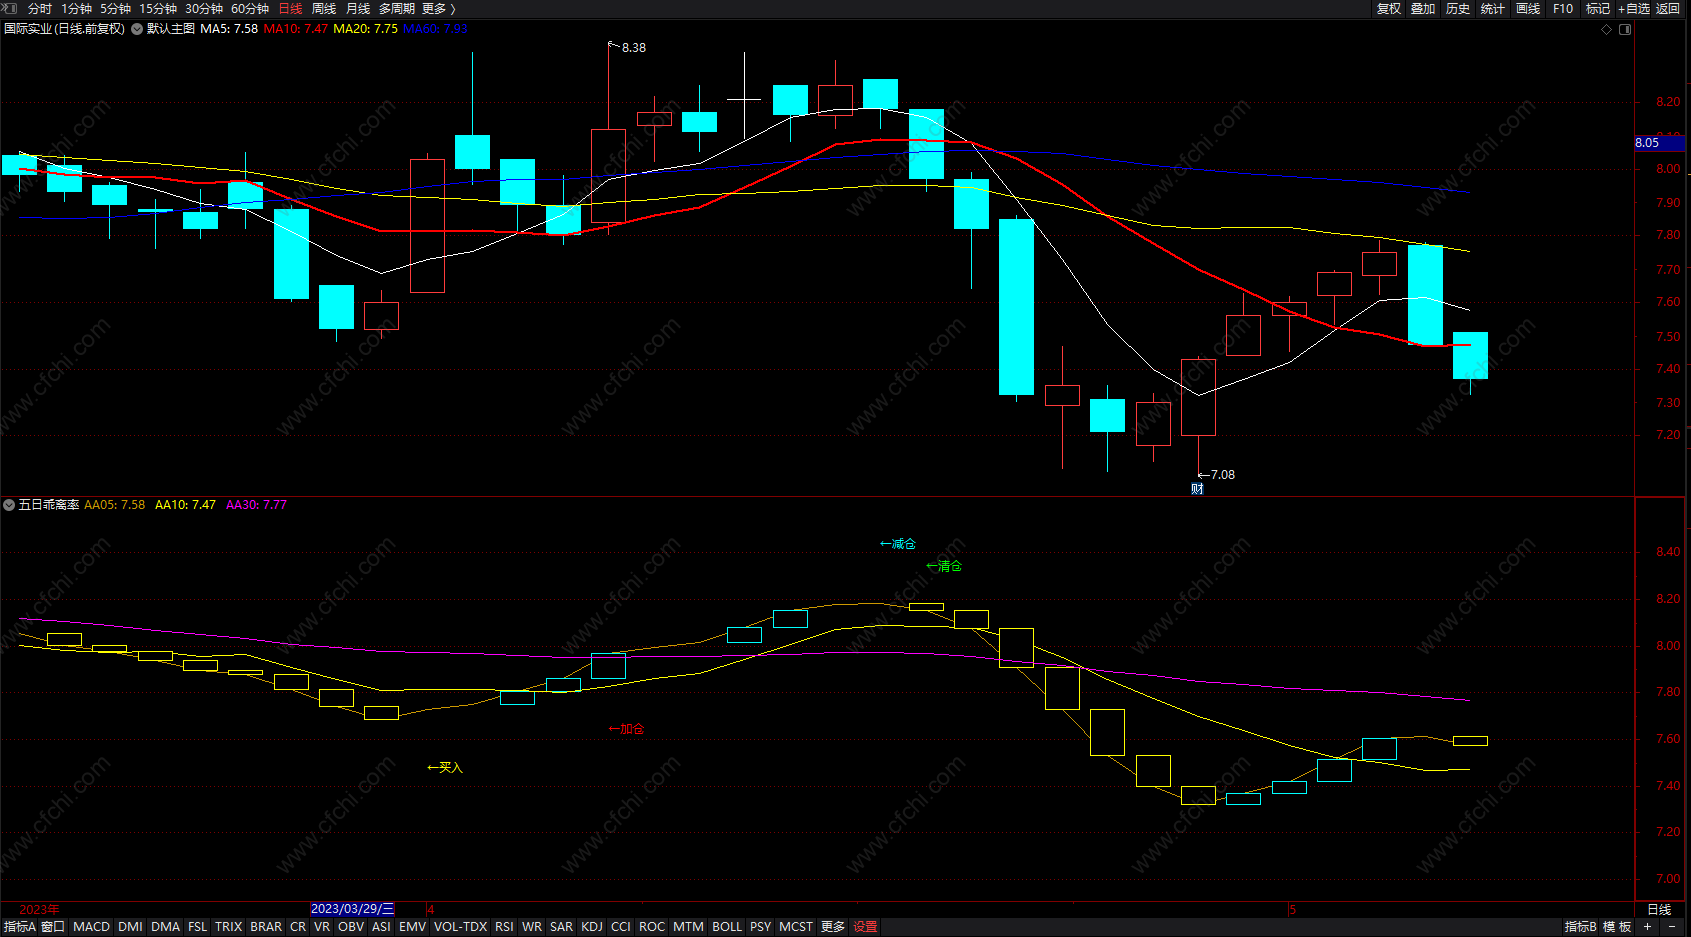
Task: Select the PSY indicator
Action: pyautogui.click(x=761, y=927)
